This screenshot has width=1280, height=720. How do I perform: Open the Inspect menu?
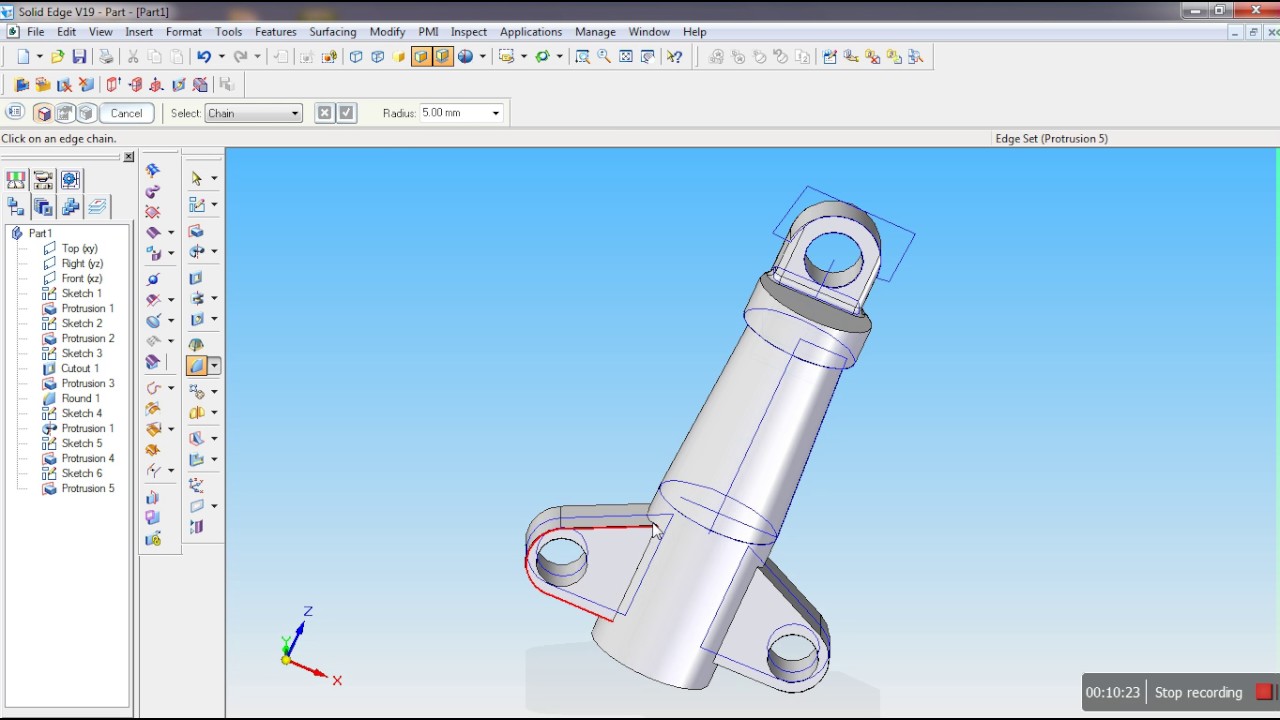(x=469, y=32)
